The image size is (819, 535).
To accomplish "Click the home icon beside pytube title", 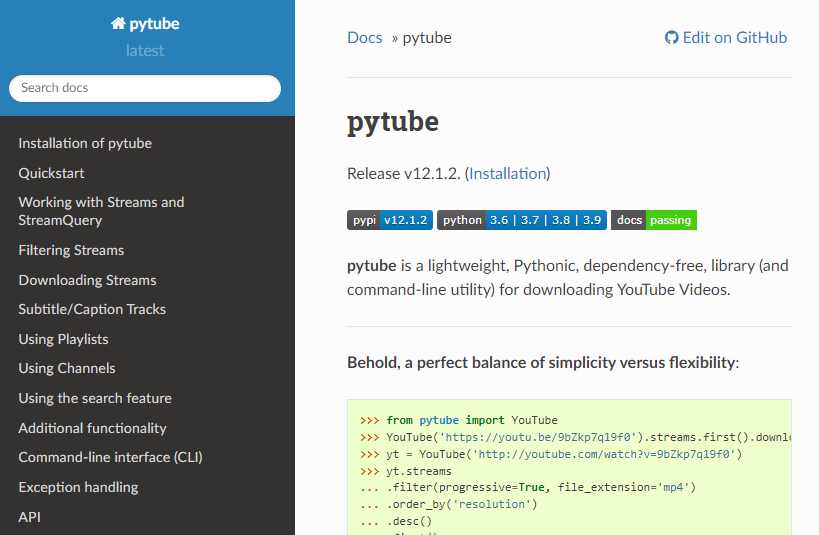I will coord(118,24).
